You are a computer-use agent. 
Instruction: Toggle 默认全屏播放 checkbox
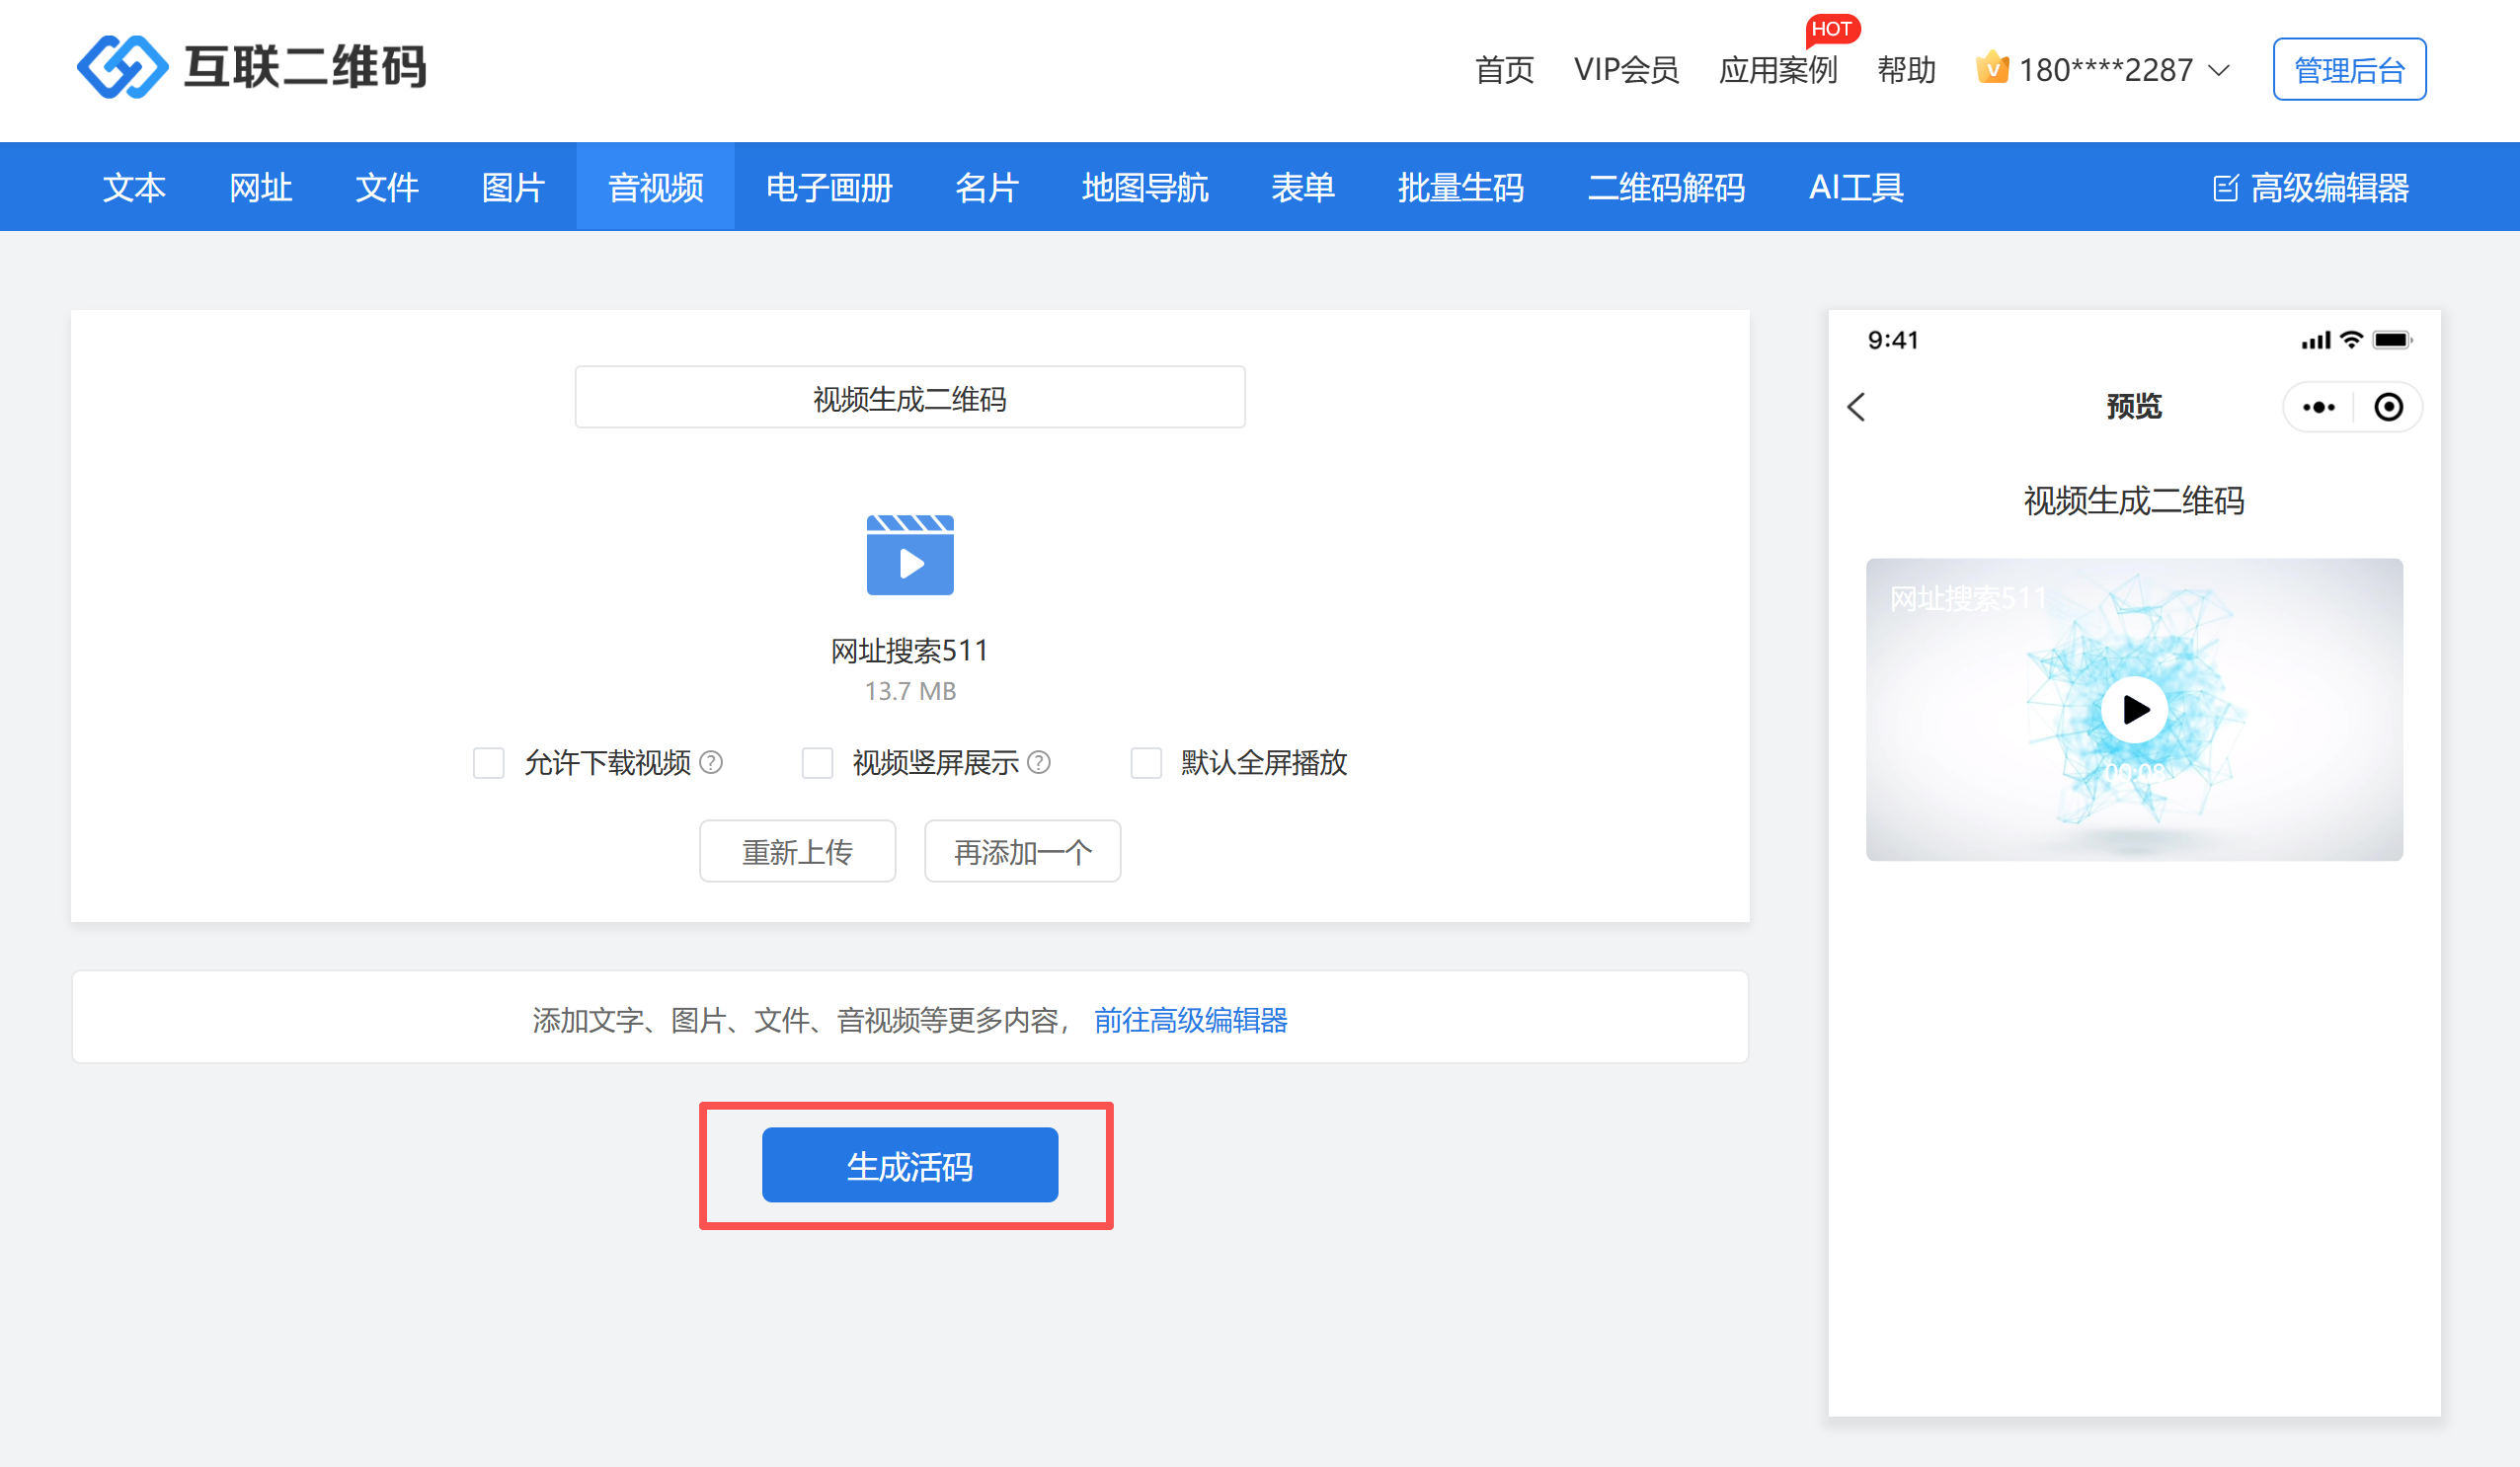[1145, 762]
